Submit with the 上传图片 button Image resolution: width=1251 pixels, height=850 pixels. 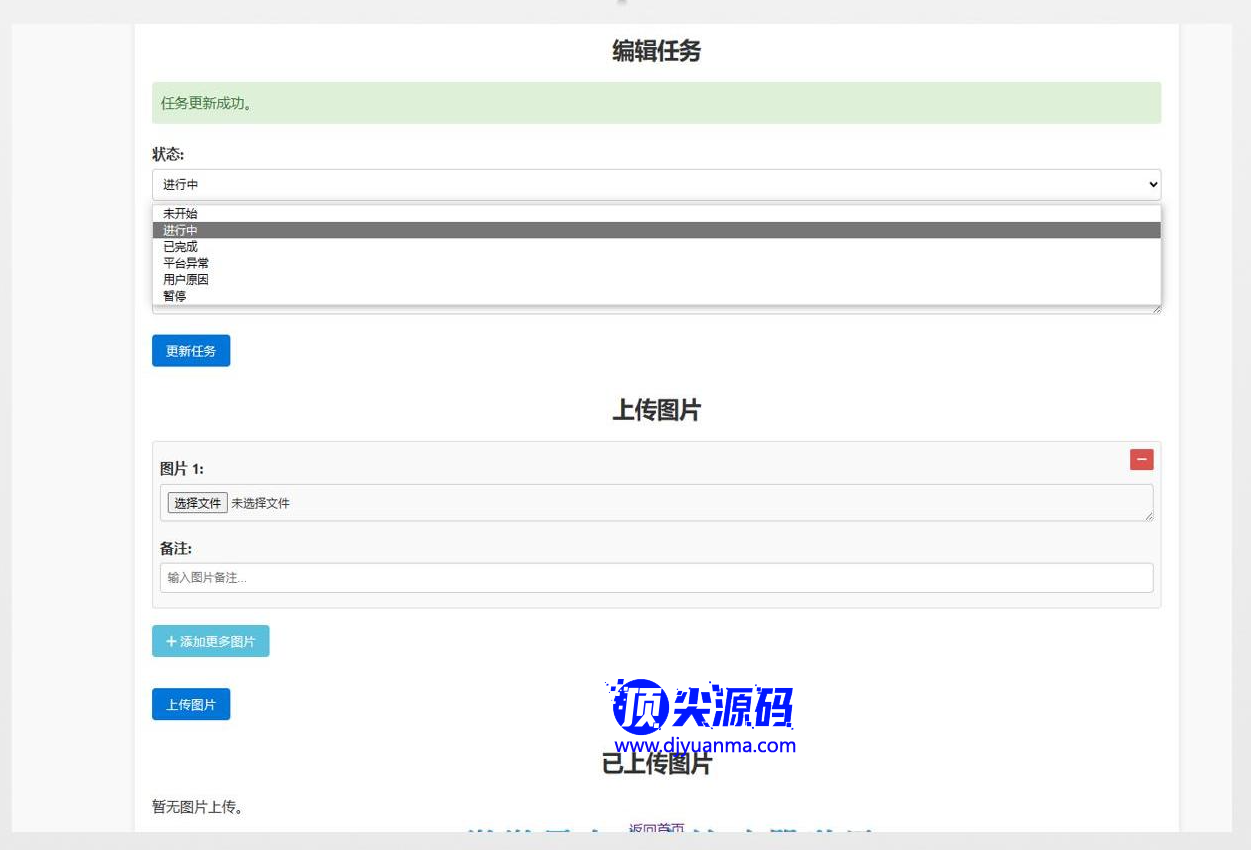(191, 704)
